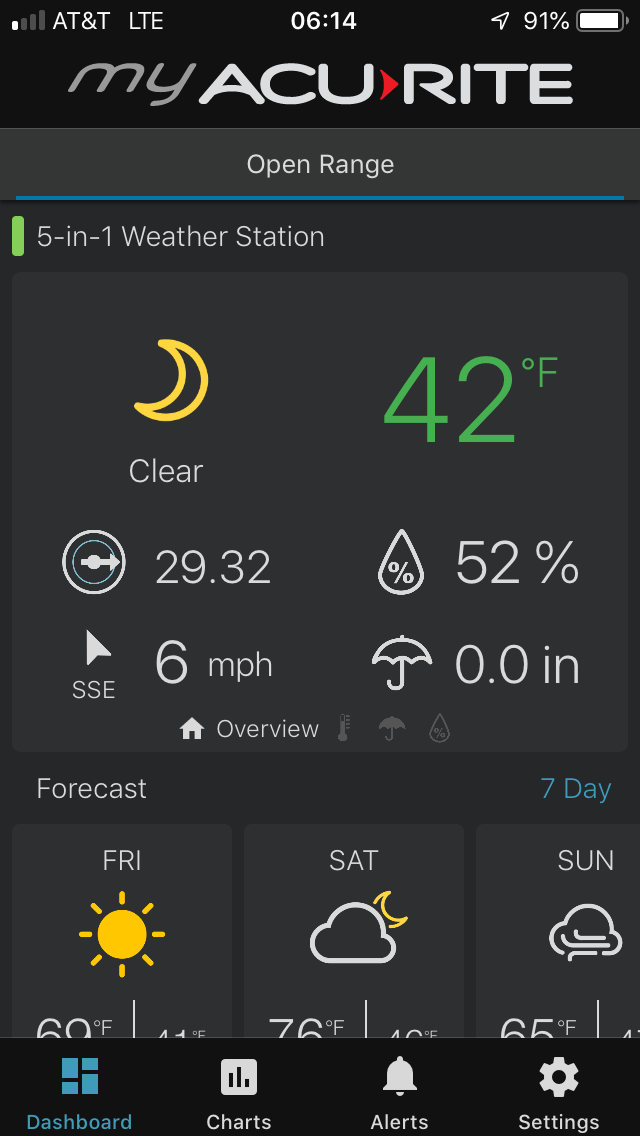This screenshot has height=1136, width=640.
Task: Tap the humidity droplet percent icon
Action: pyautogui.click(x=401, y=564)
